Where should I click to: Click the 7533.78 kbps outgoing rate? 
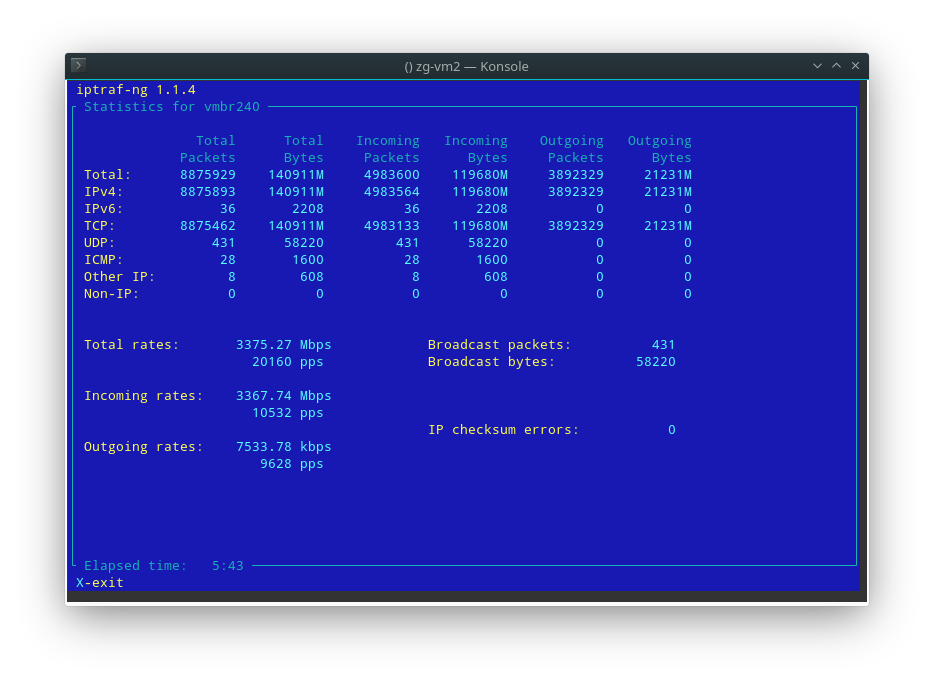[284, 447]
